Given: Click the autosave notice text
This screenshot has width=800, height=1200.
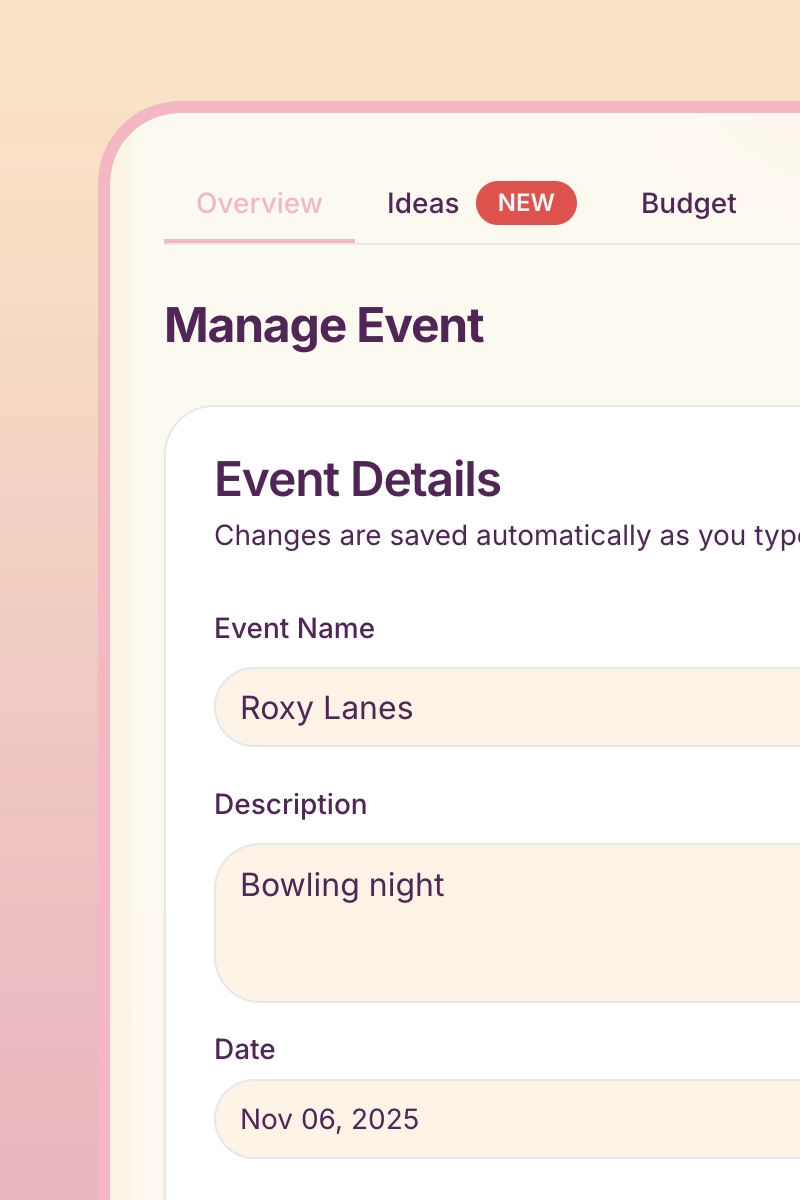Looking at the screenshot, I should 500,536.
